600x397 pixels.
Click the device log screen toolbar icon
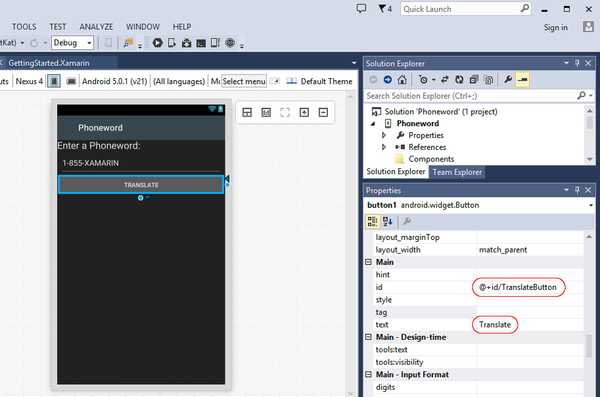pos(201,43)
